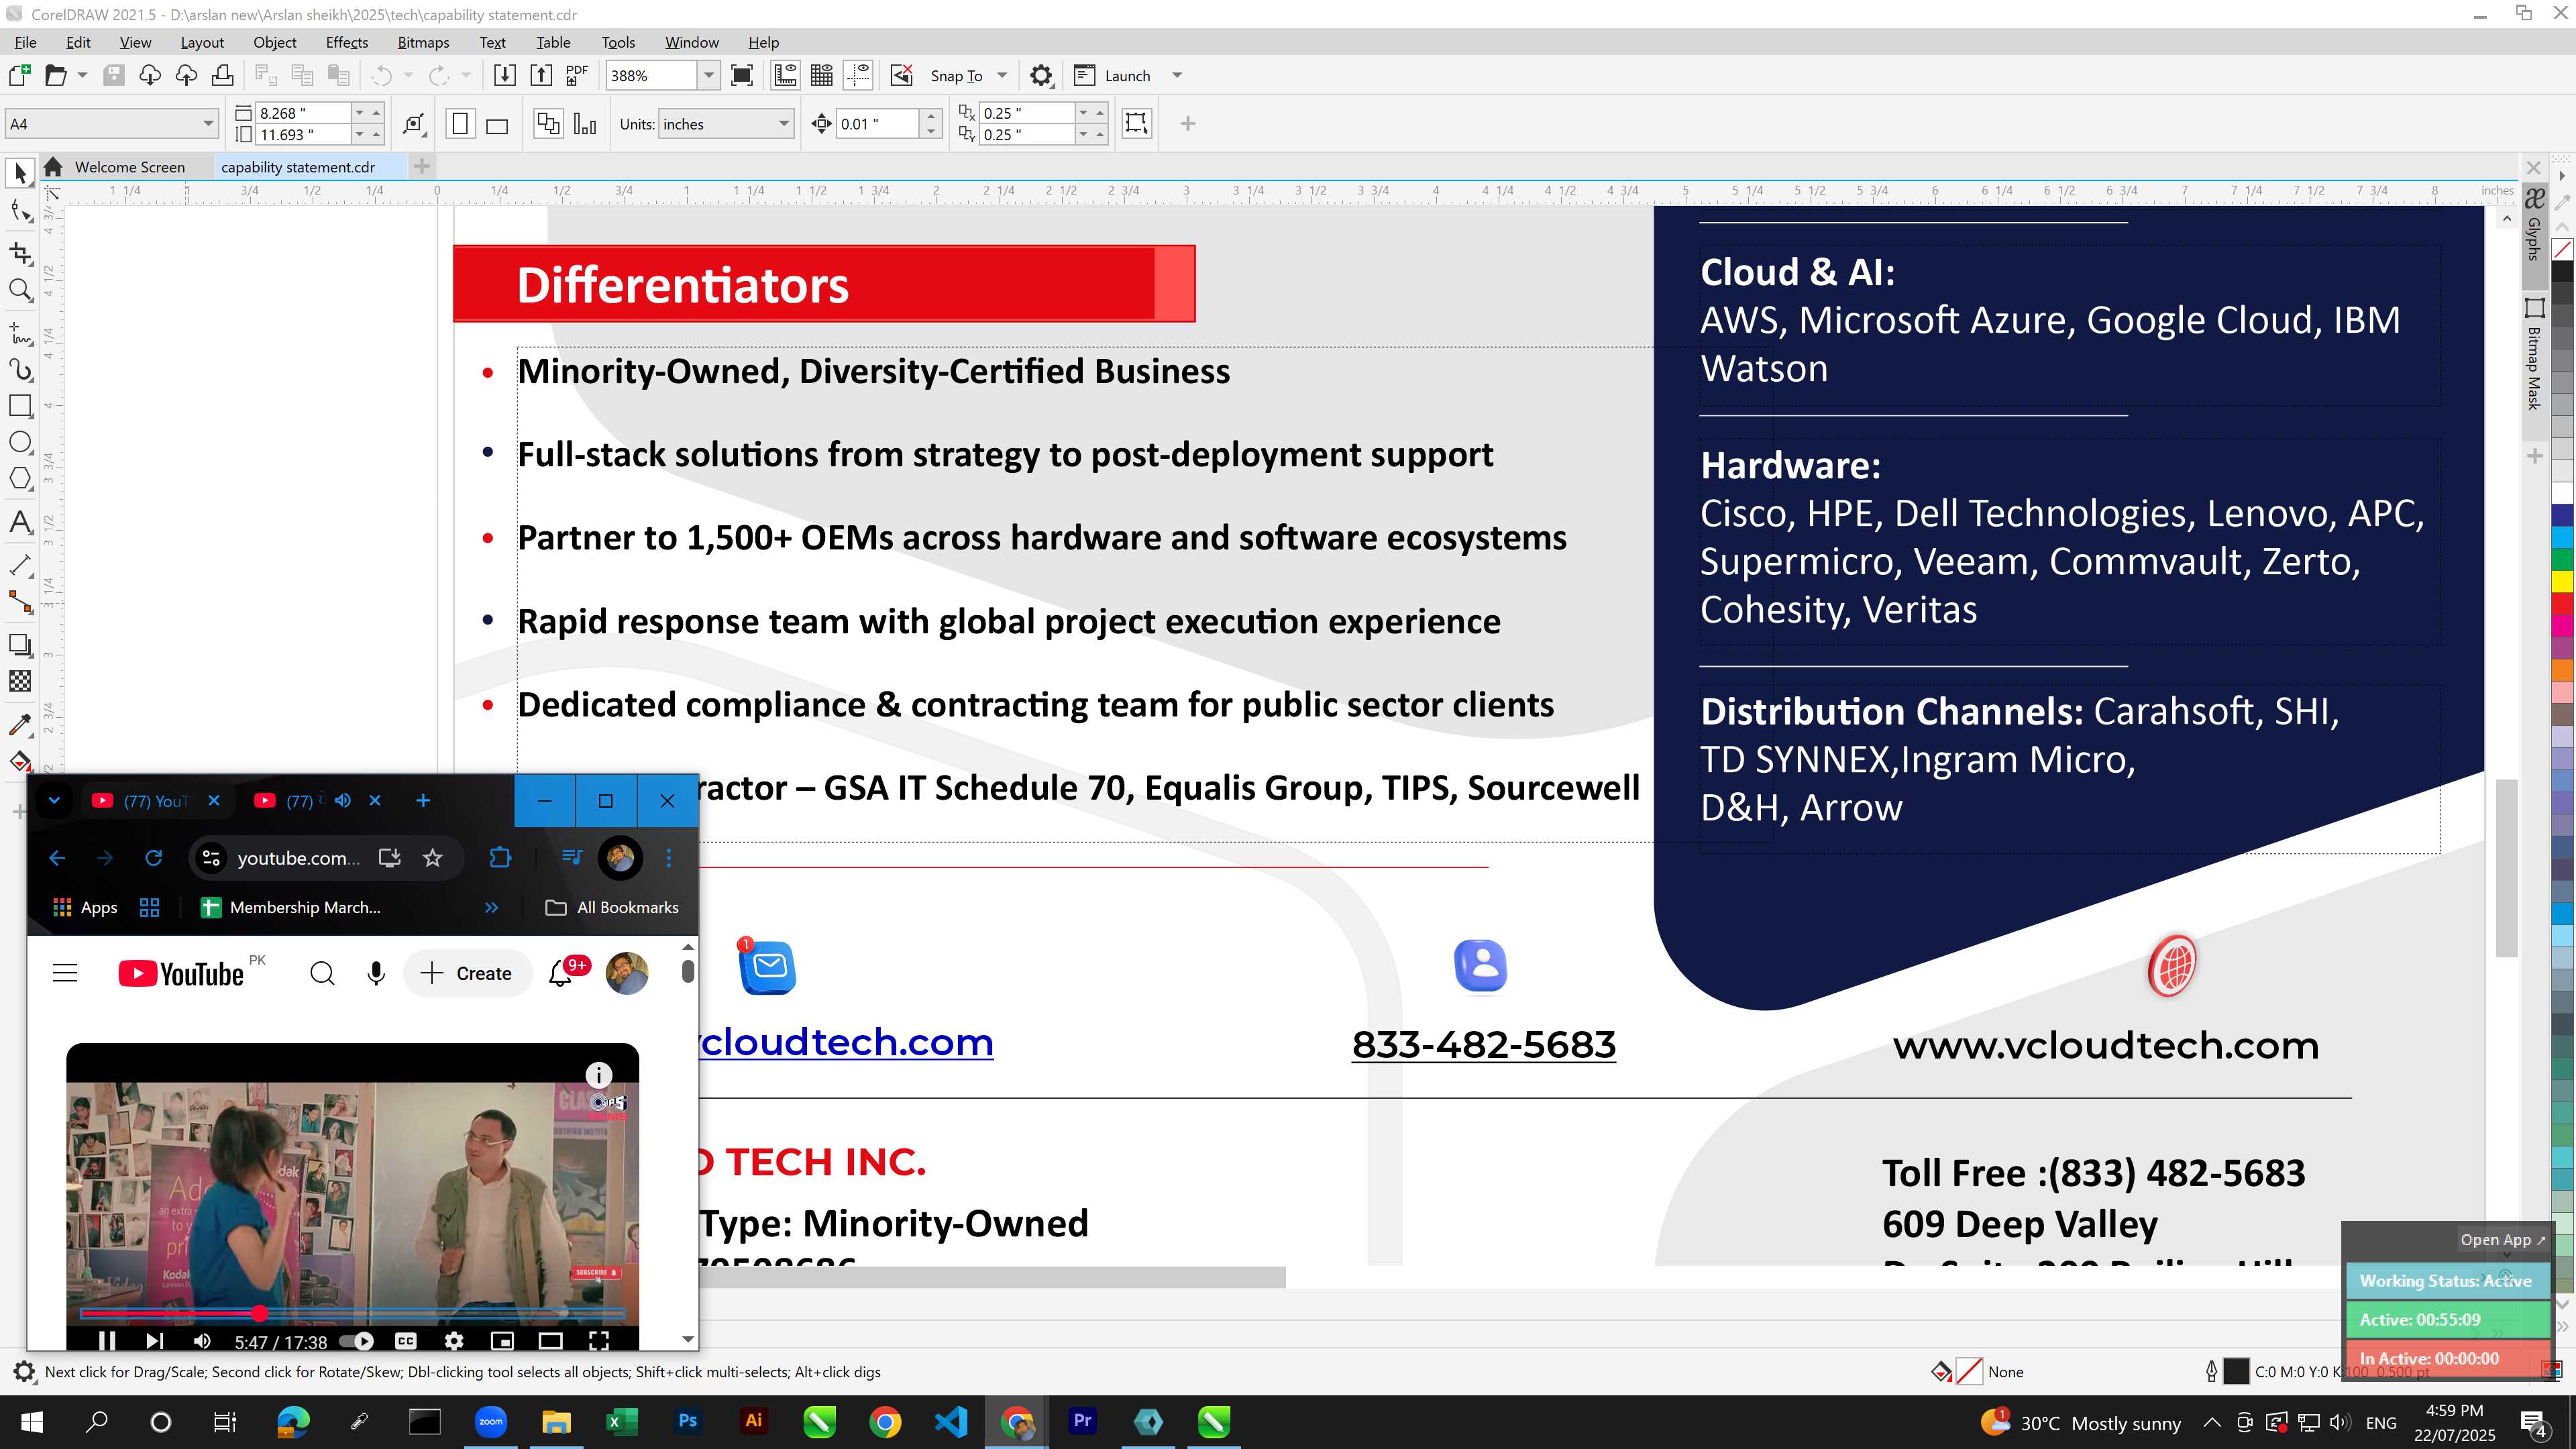Viewport: 2576px width, 1449px height.
Task: Toggle Snap off button
Action: click(902, 75)
